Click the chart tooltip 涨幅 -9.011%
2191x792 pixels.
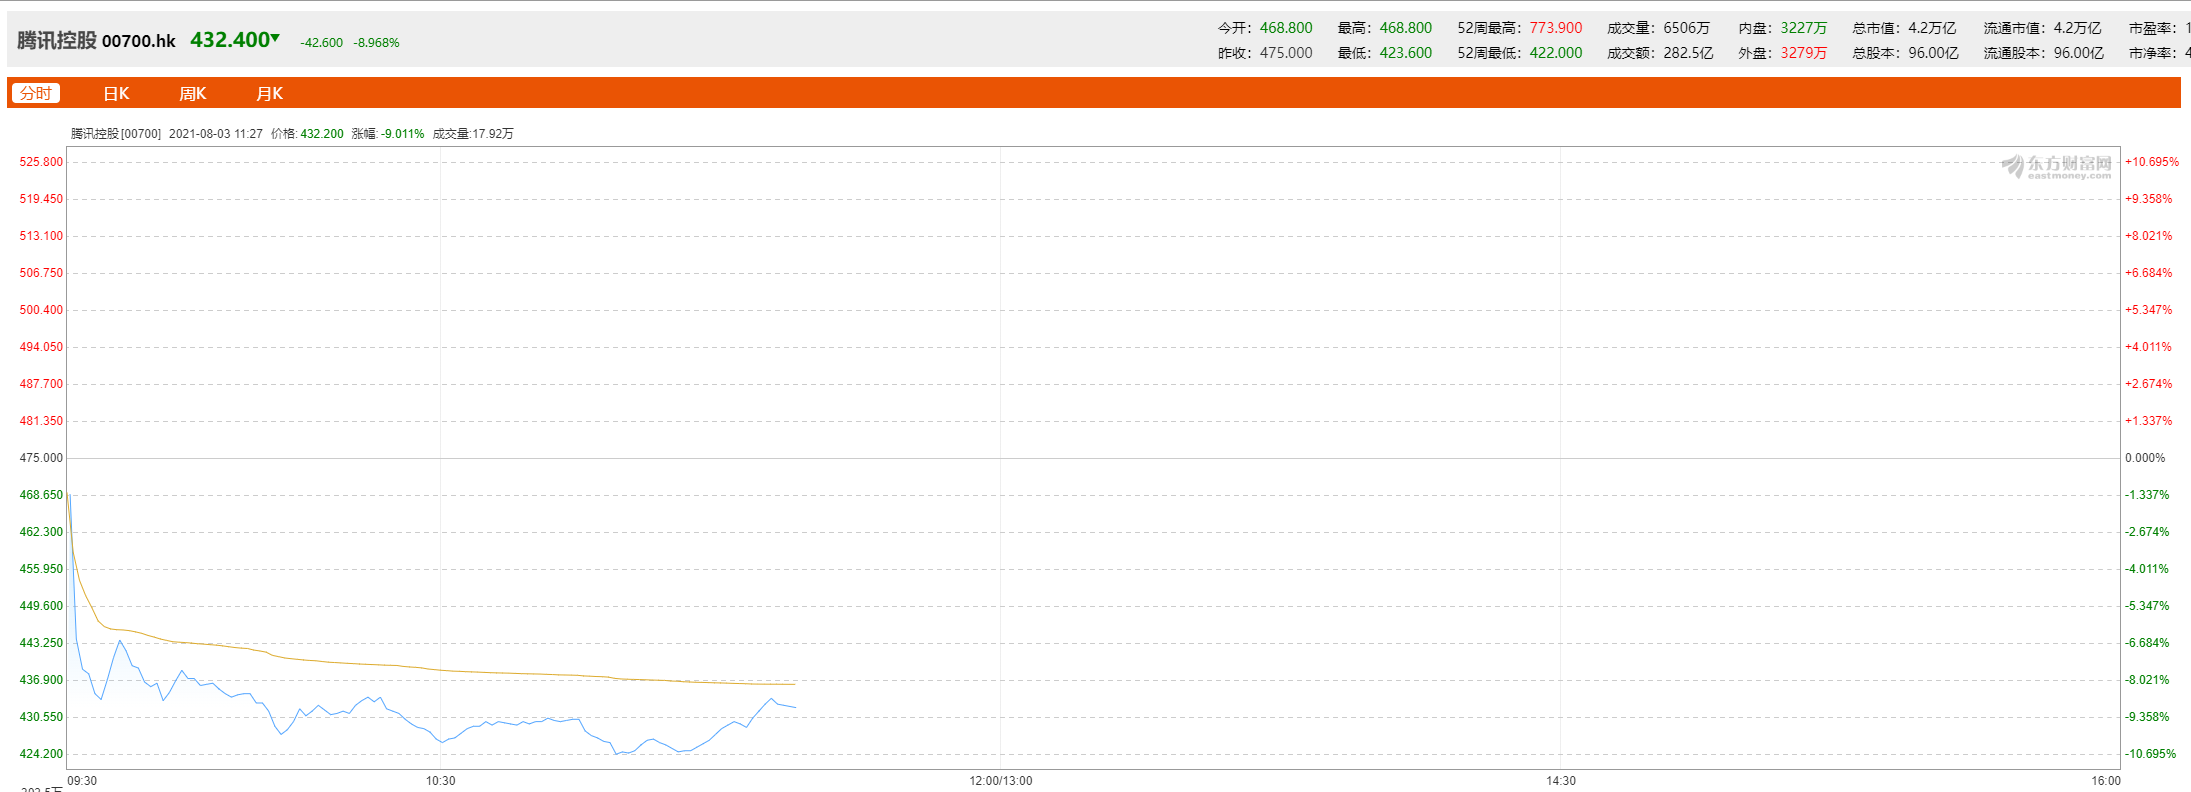click(x=403, y=134)
